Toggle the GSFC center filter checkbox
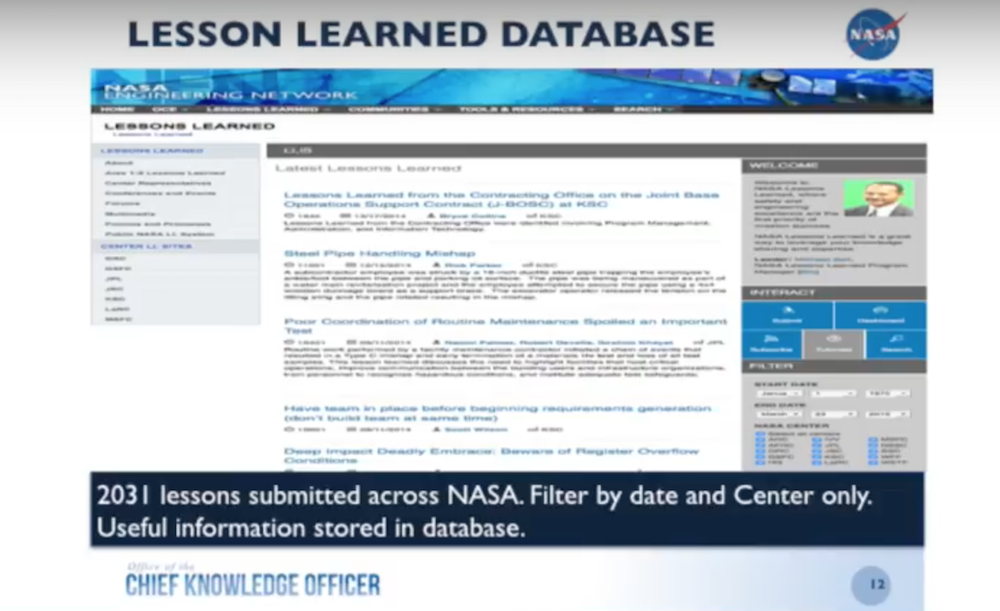 pos(760,457)
